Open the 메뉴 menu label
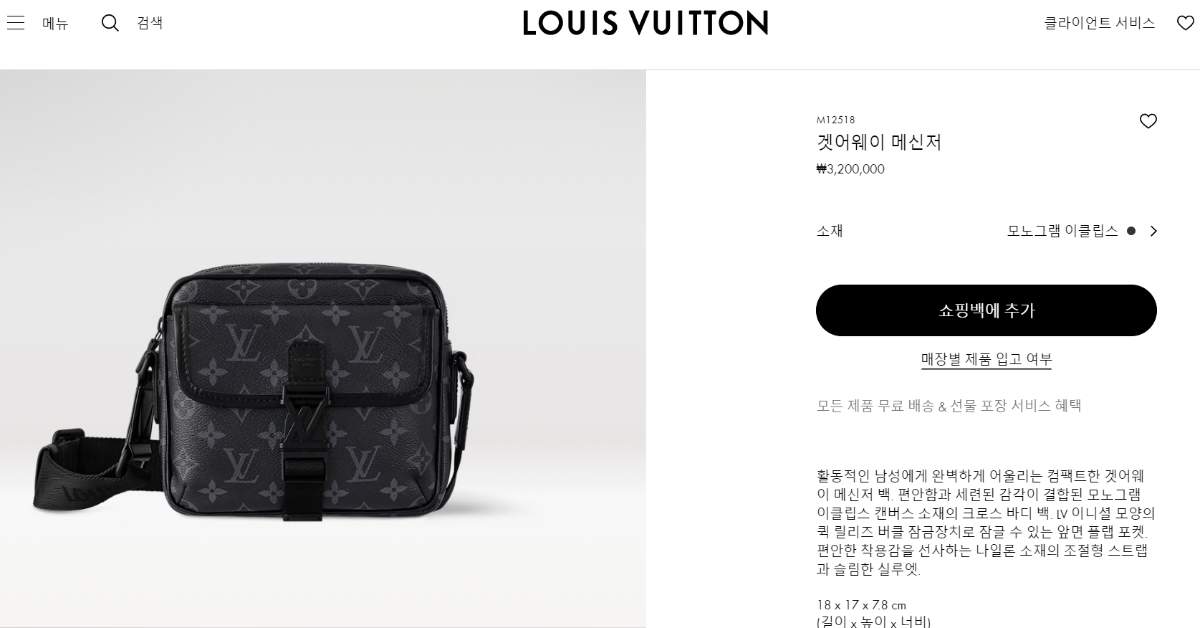 (x=55, y=23)
